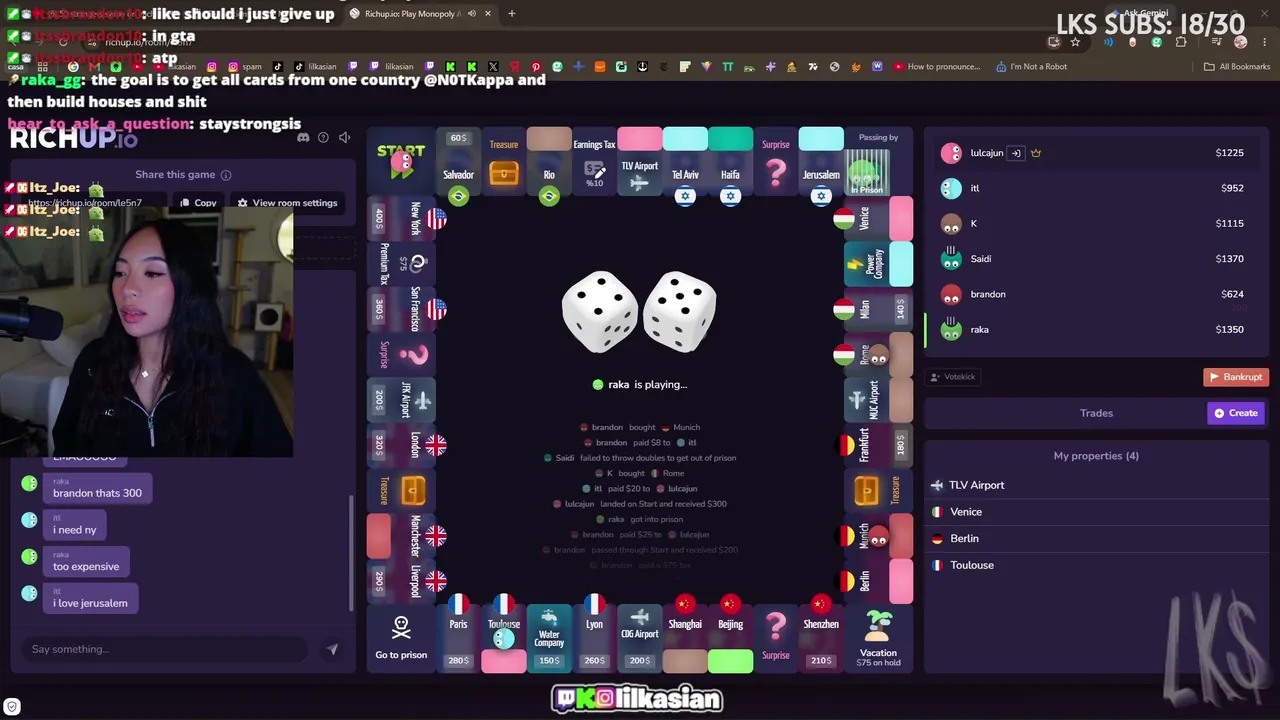Screen dimensions: 1280x720
Task: Open Toulouse in My properties
Action: pos(1095,565)
